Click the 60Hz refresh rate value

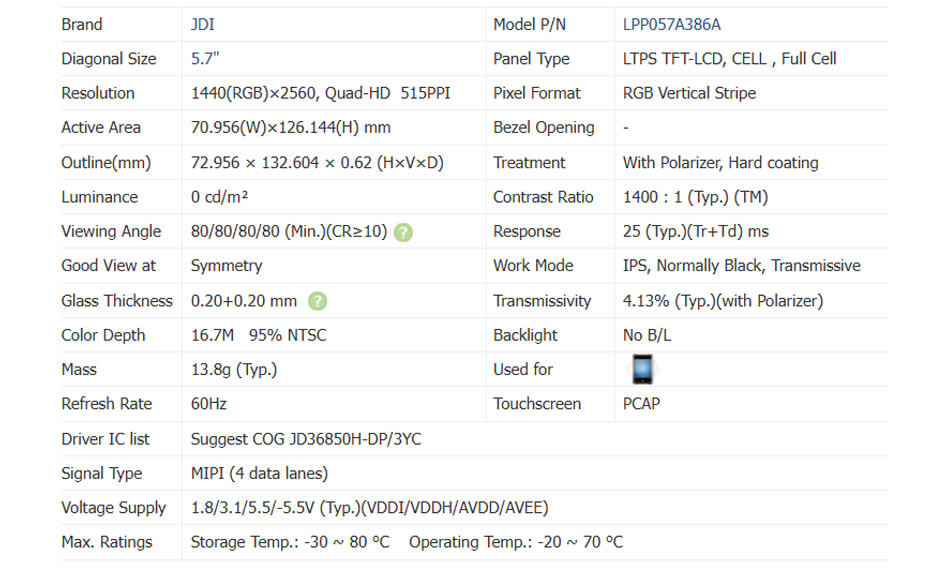(211, 404)
